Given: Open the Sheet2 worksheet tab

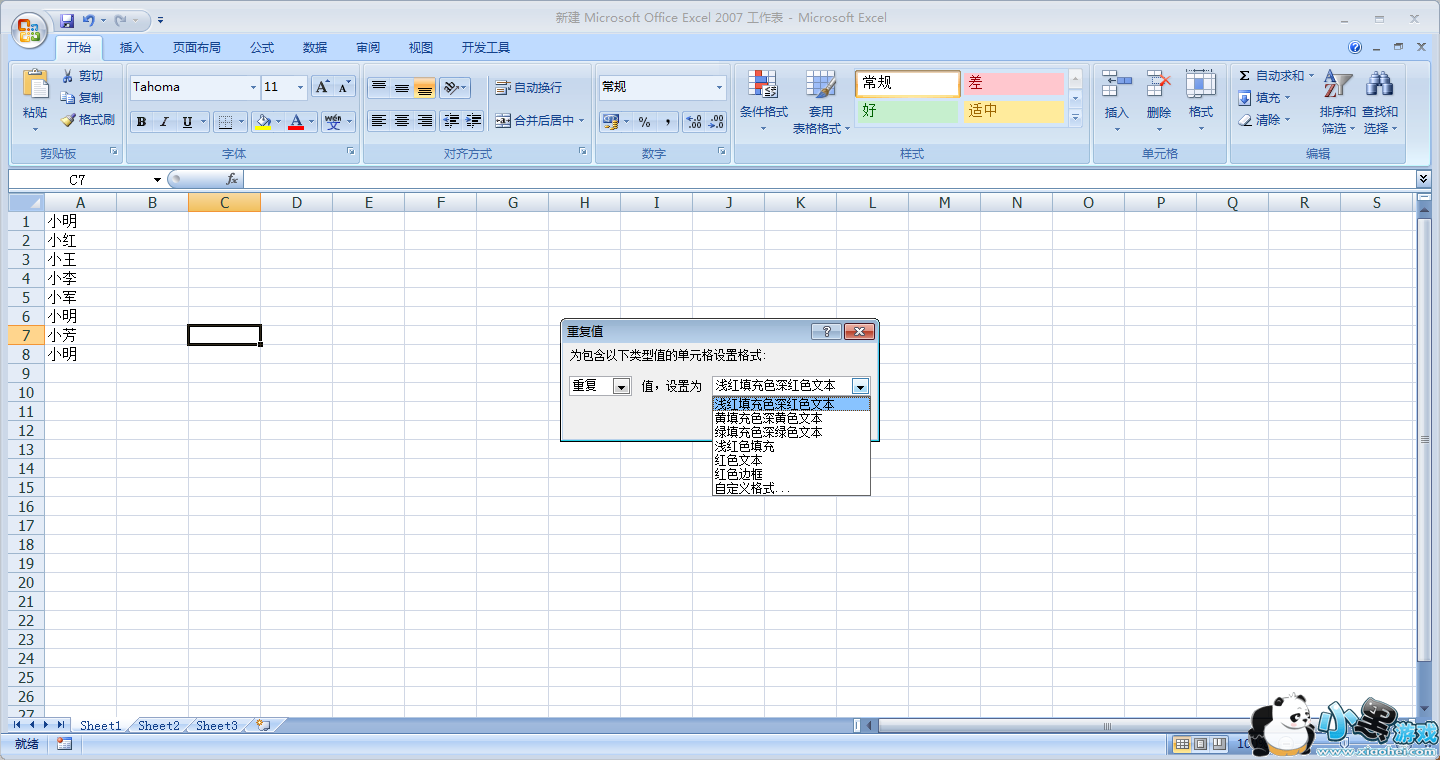Looking at the screenshot, I should (x=159, y=726).
